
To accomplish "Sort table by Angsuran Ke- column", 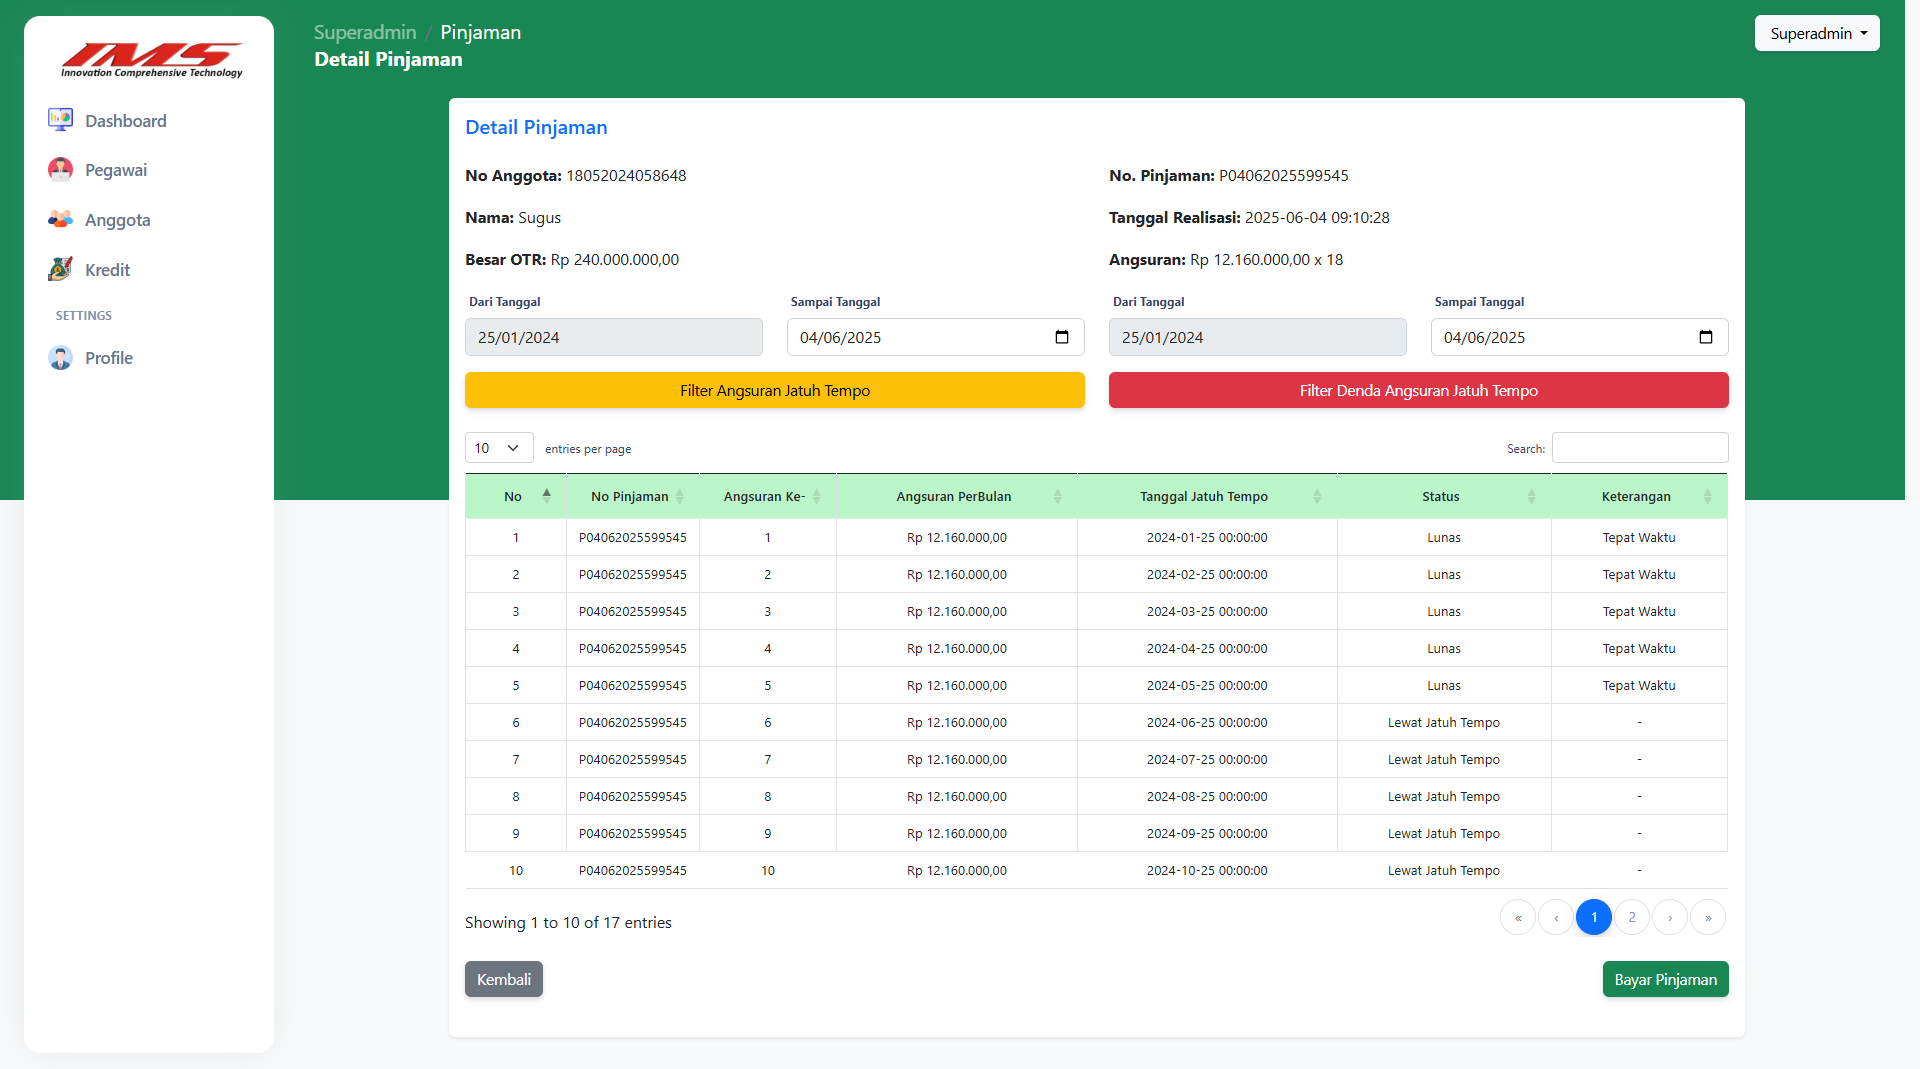I will coord(768,496).
